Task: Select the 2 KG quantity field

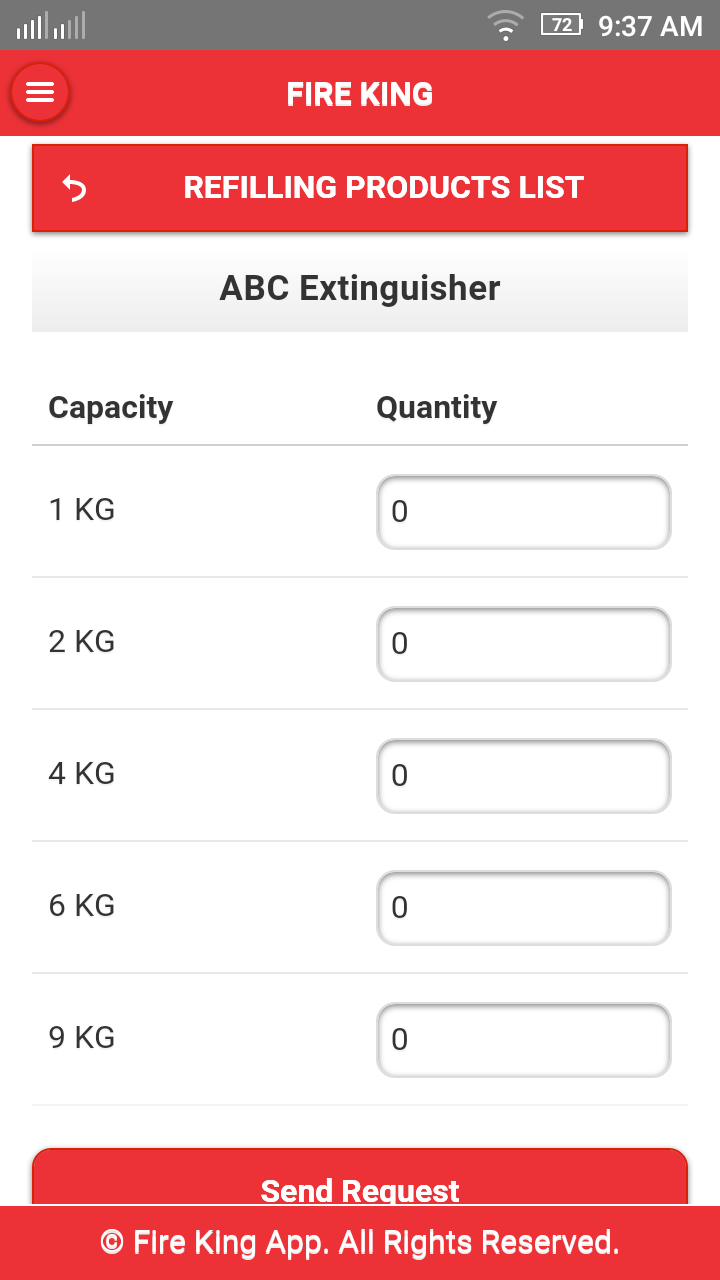Action: pyautogui.click(x=523, y=644)
